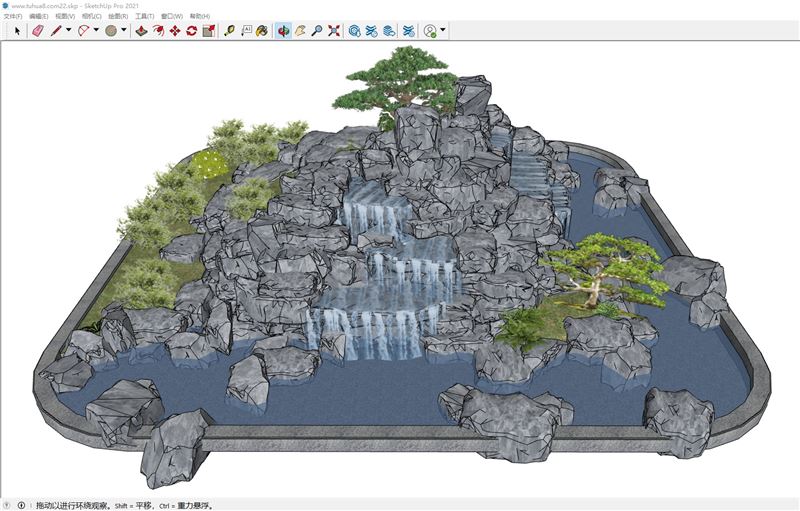Click the status bar credits info icon
This screenshot has width=800, height=511.
point(21,505)
